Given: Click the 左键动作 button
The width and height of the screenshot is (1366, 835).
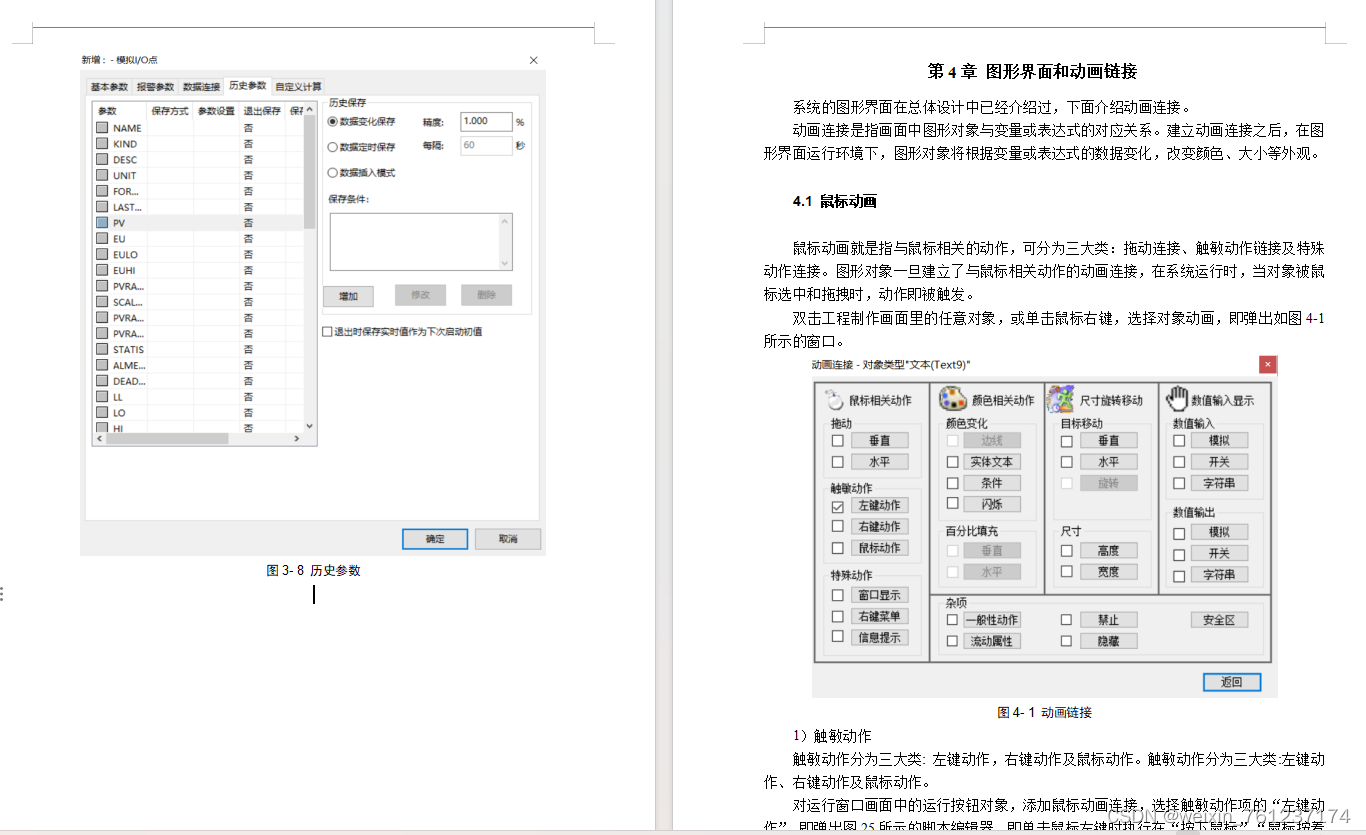Looking at the screenshot, I should pos(879,506).
